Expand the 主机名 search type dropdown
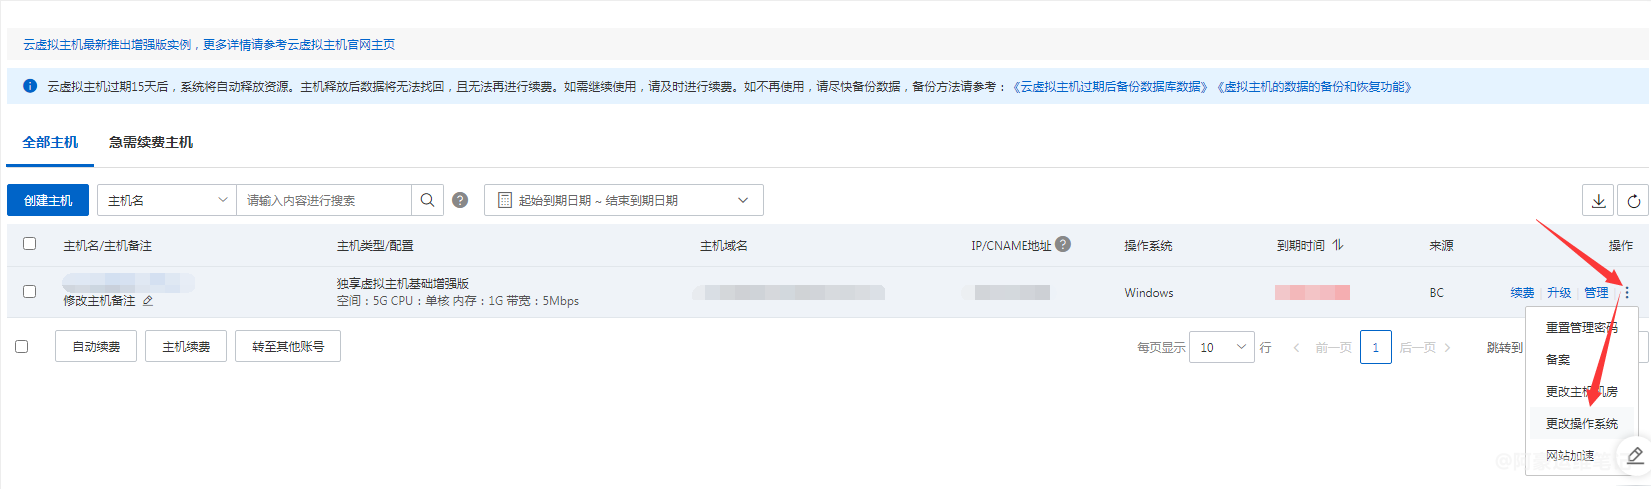 pyautogui.click(x=166, y=200)
